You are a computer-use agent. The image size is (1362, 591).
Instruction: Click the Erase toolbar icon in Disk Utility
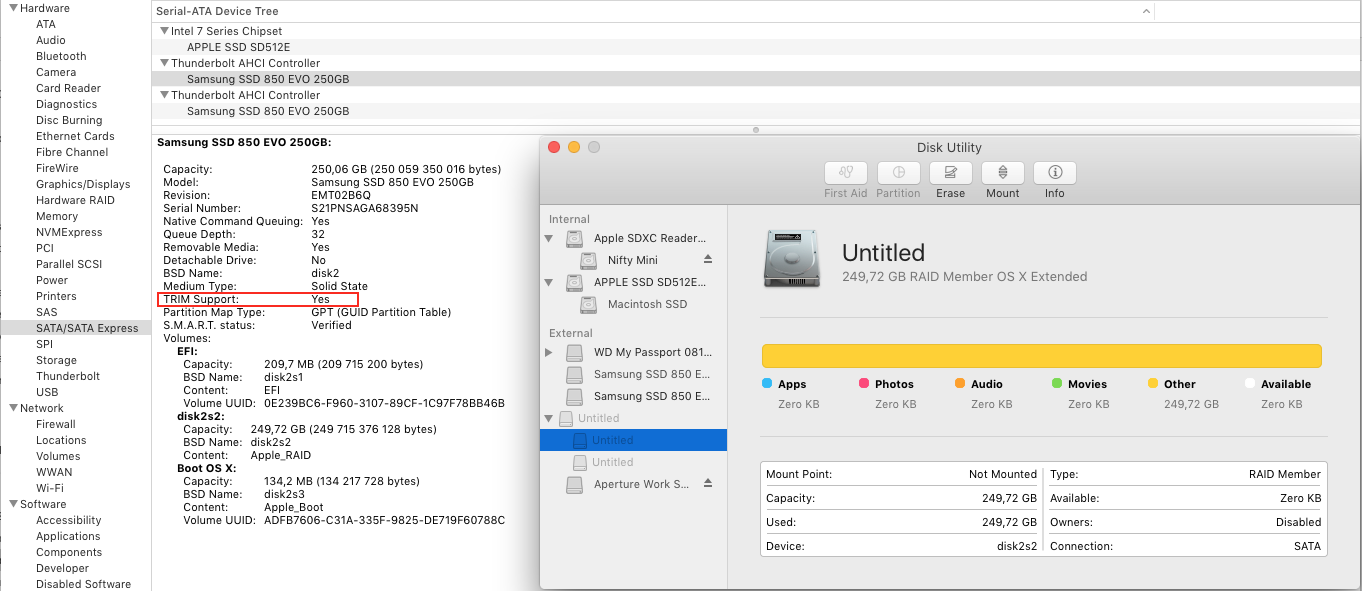950,172
